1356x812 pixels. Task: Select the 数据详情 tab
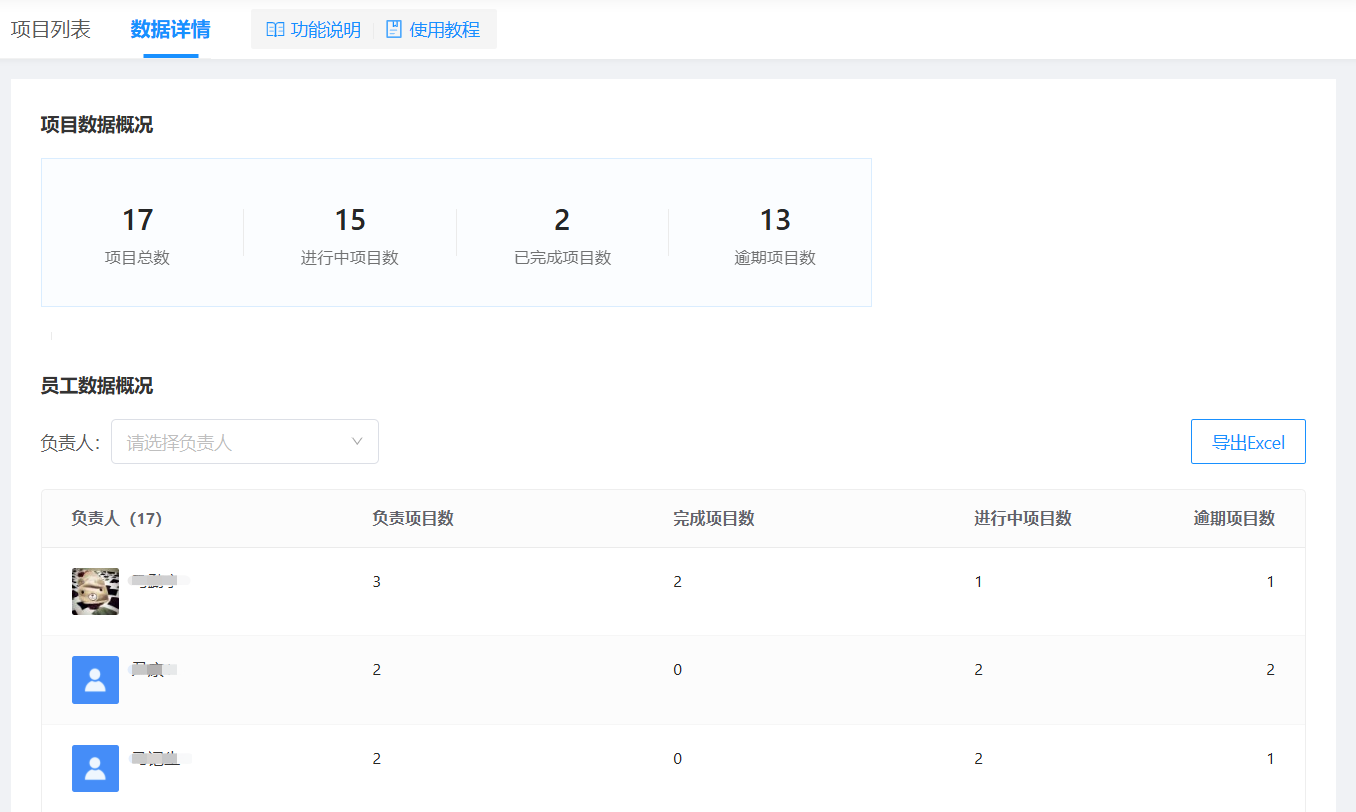pyautogui.click(x=170, y=30)
